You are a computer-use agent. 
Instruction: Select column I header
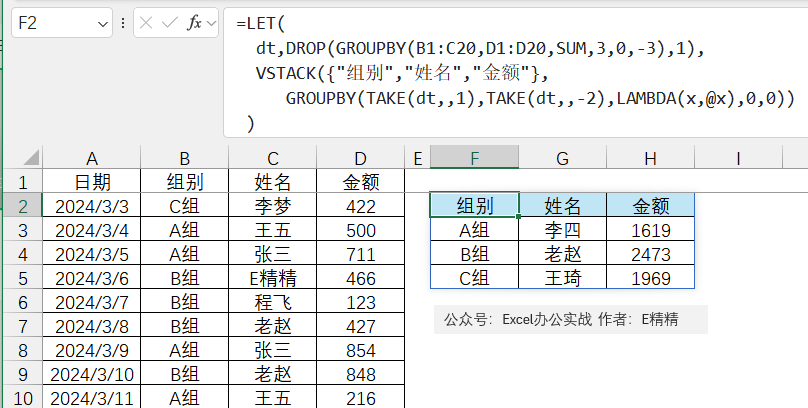738,158
